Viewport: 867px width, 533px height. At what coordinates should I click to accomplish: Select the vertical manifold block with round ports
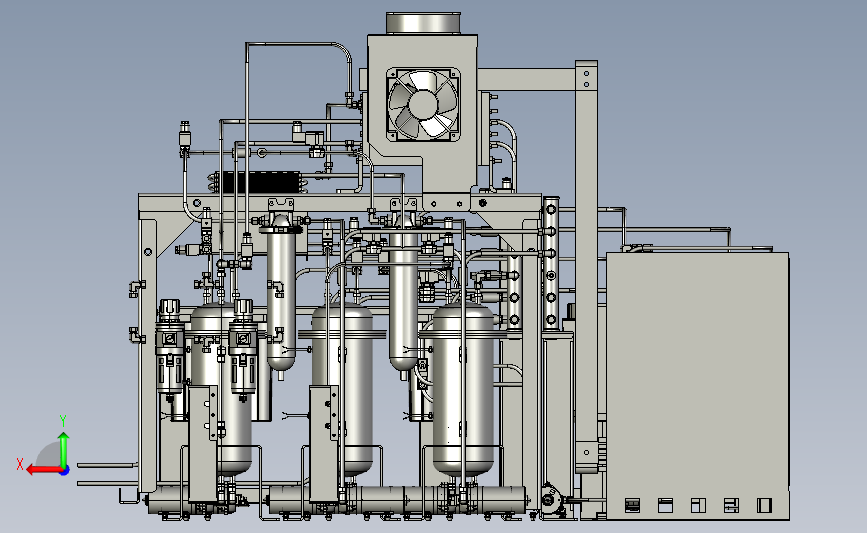[551, 264]
